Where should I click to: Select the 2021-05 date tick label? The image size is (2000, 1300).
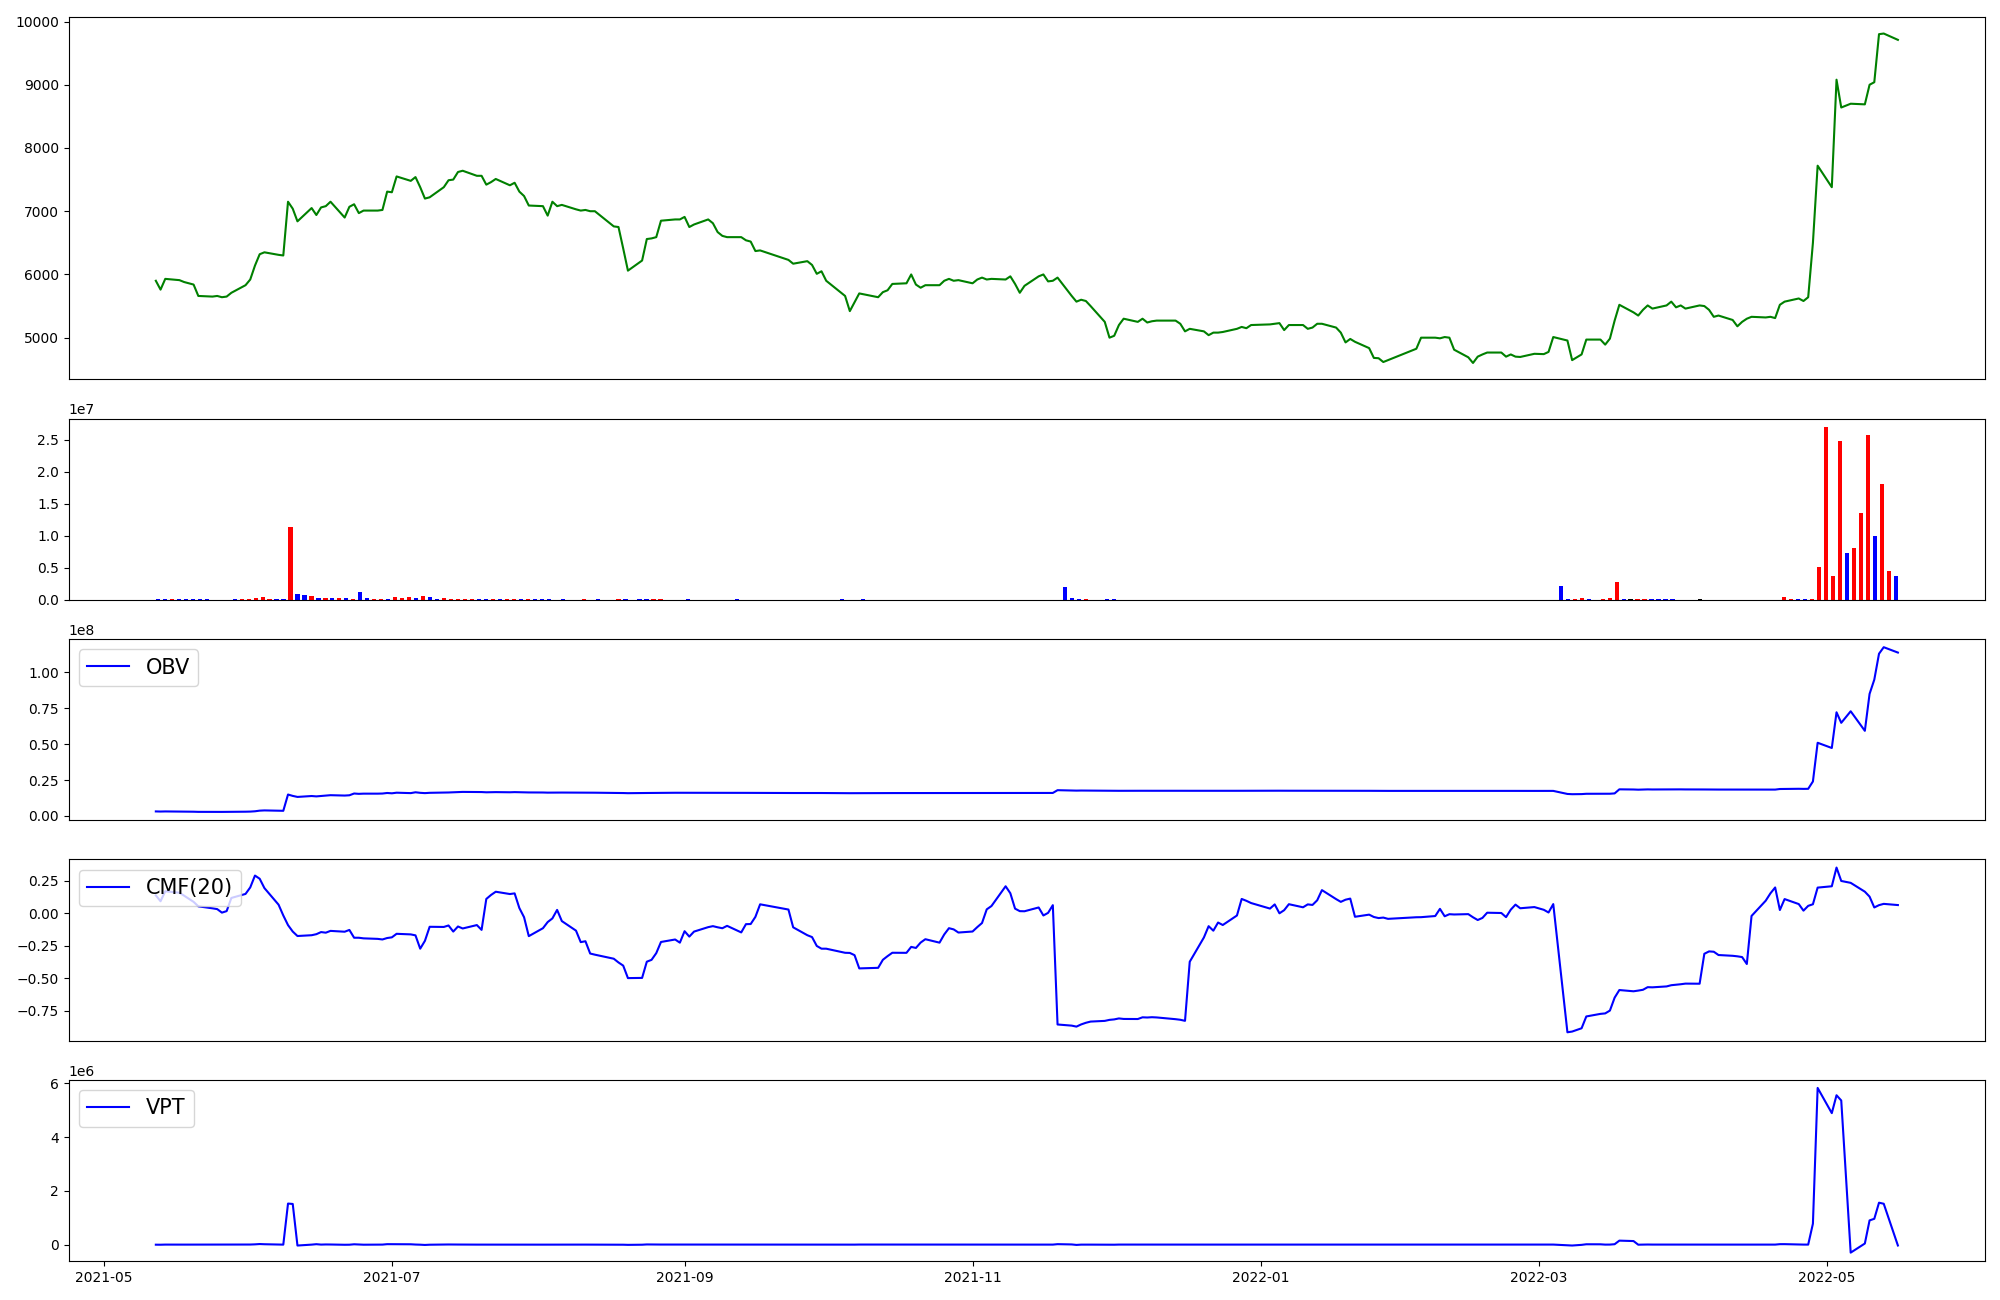point(104,1277)
